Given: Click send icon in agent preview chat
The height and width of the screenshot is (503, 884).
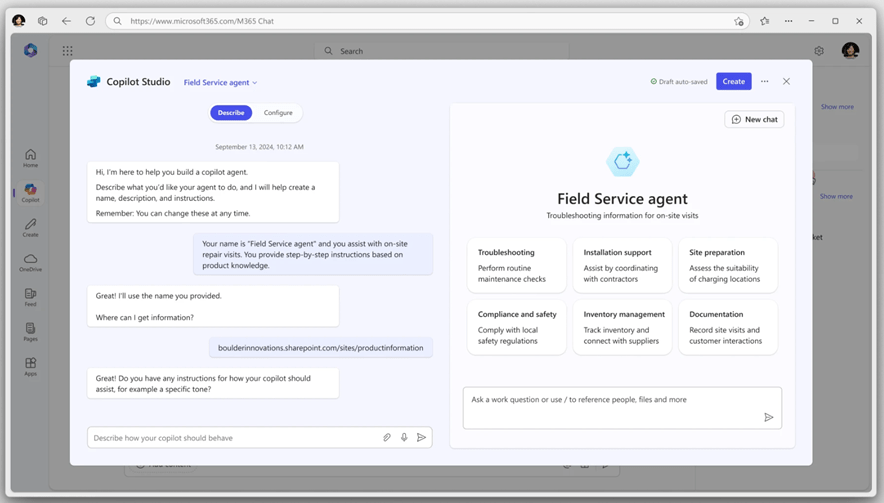Looking at the screenshot, I should pyautogui.click(x=768, y=417).
